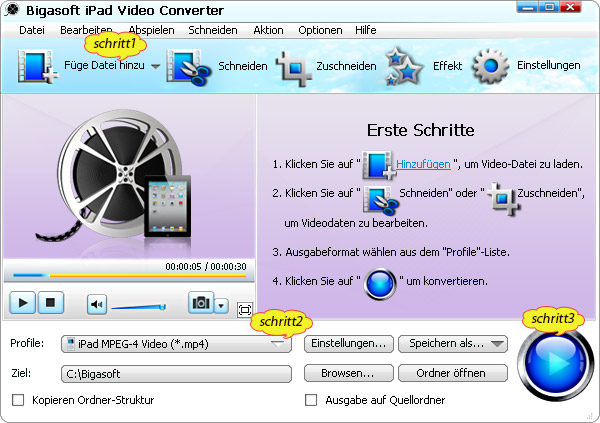The width and height of the screenshot is (600, 423).
Task: Maximize the converter window
Action: [x=549, y=7]
